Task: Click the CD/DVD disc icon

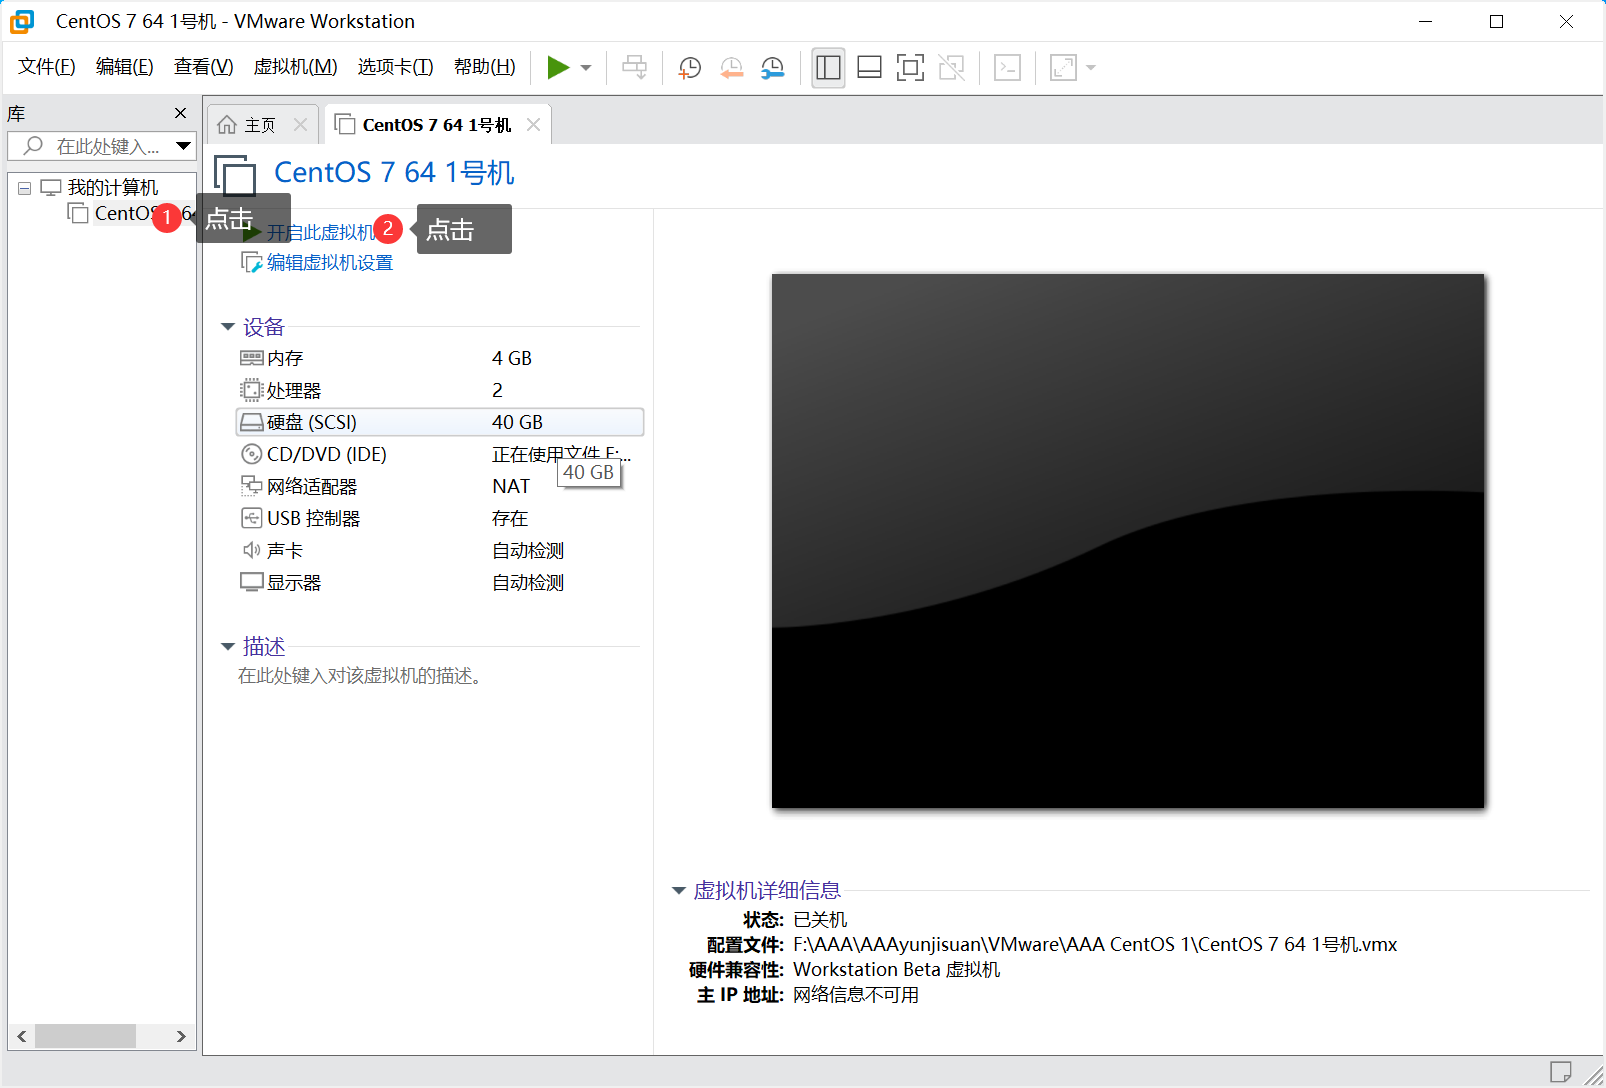Action: (x=251, y=454)
